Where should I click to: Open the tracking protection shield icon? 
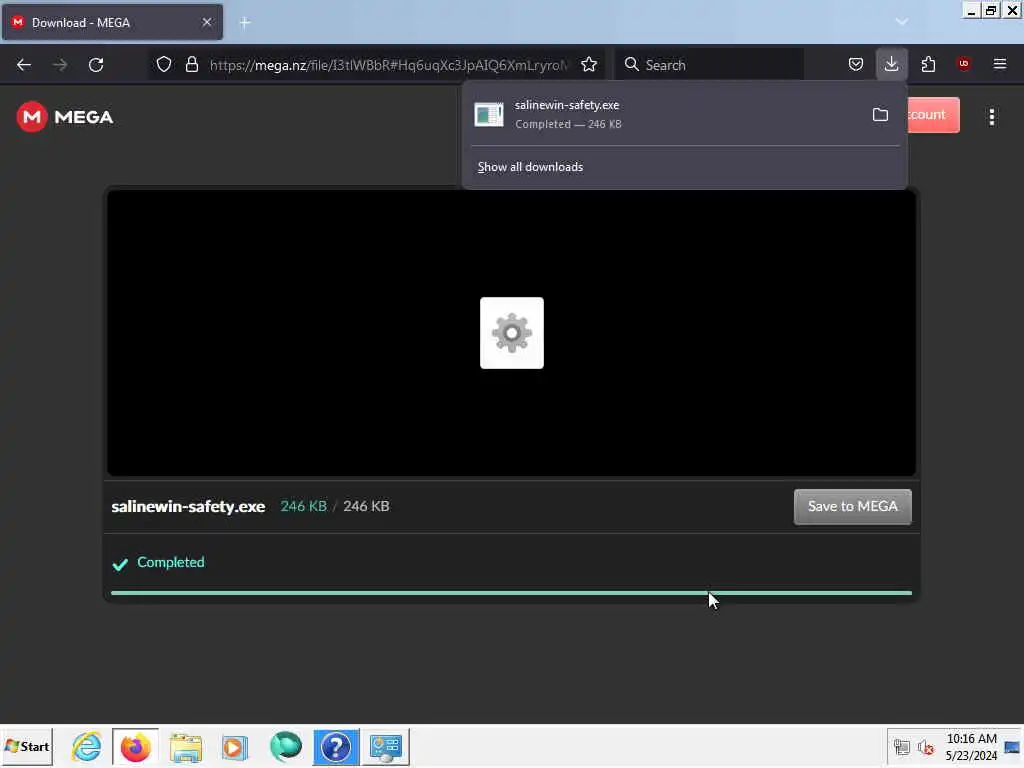tap(164, 64)
